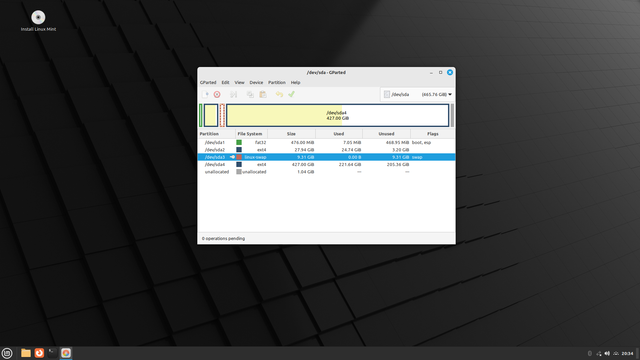Click the Size column header
Screen dimensions: 640x360
pos(291,134)
